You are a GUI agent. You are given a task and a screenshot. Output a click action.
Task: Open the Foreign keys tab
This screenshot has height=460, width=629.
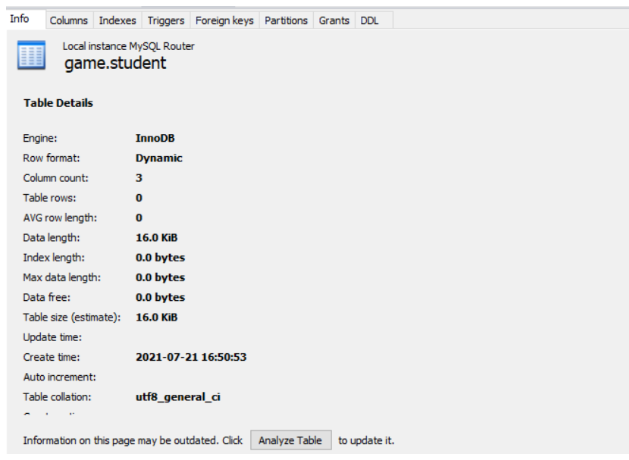(x=225, y=20)
